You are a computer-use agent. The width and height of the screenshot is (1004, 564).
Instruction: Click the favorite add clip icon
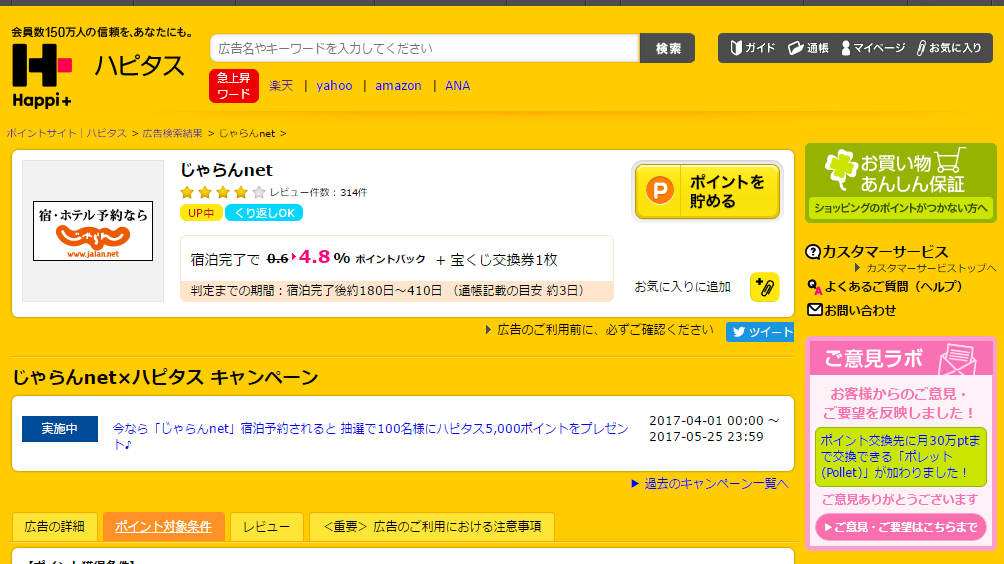pyautogui.click(x=765, y=287)
